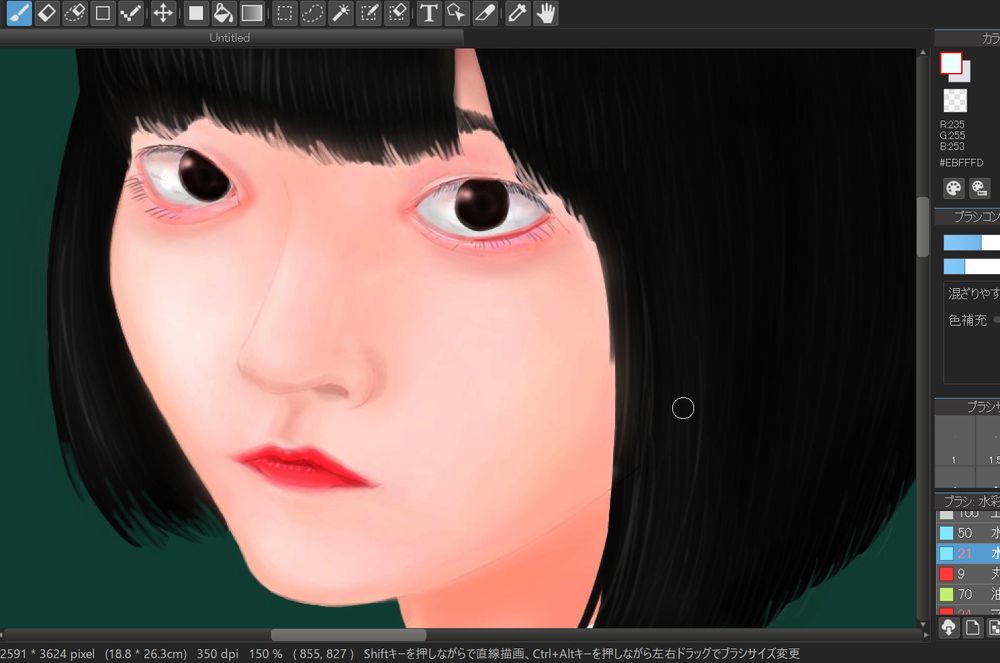
Task: Select the Selection Pen tool
Action: [x=369, y=13]
